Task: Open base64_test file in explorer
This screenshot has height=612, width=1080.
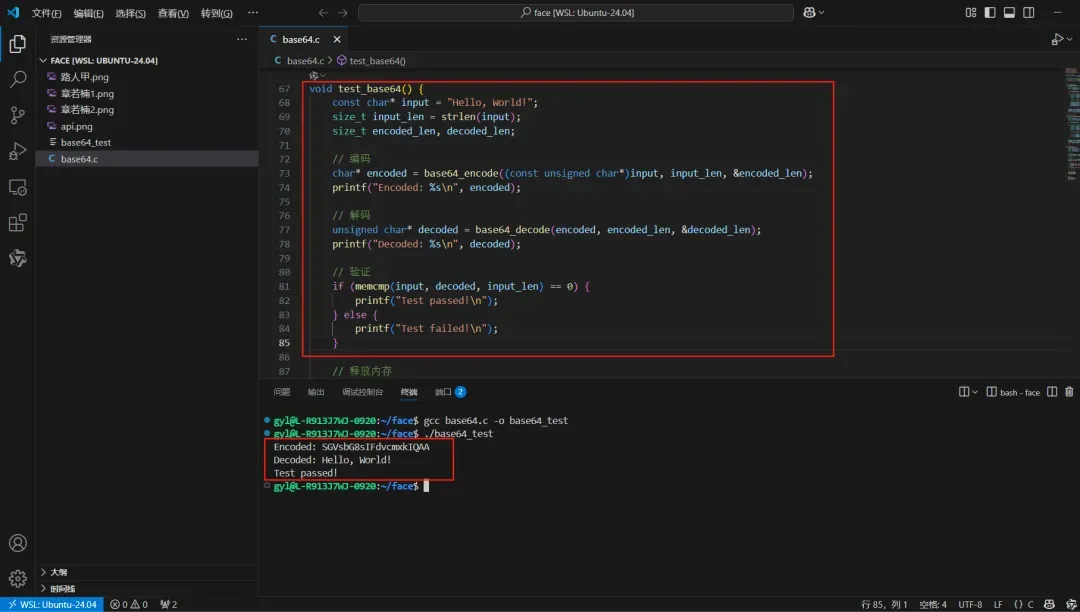Action: pyautogui.click(x=85, y=142)
